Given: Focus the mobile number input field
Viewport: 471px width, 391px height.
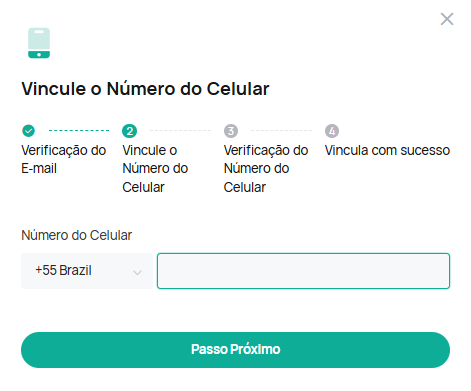Looking at the screenshot, I should click(303, 271).
